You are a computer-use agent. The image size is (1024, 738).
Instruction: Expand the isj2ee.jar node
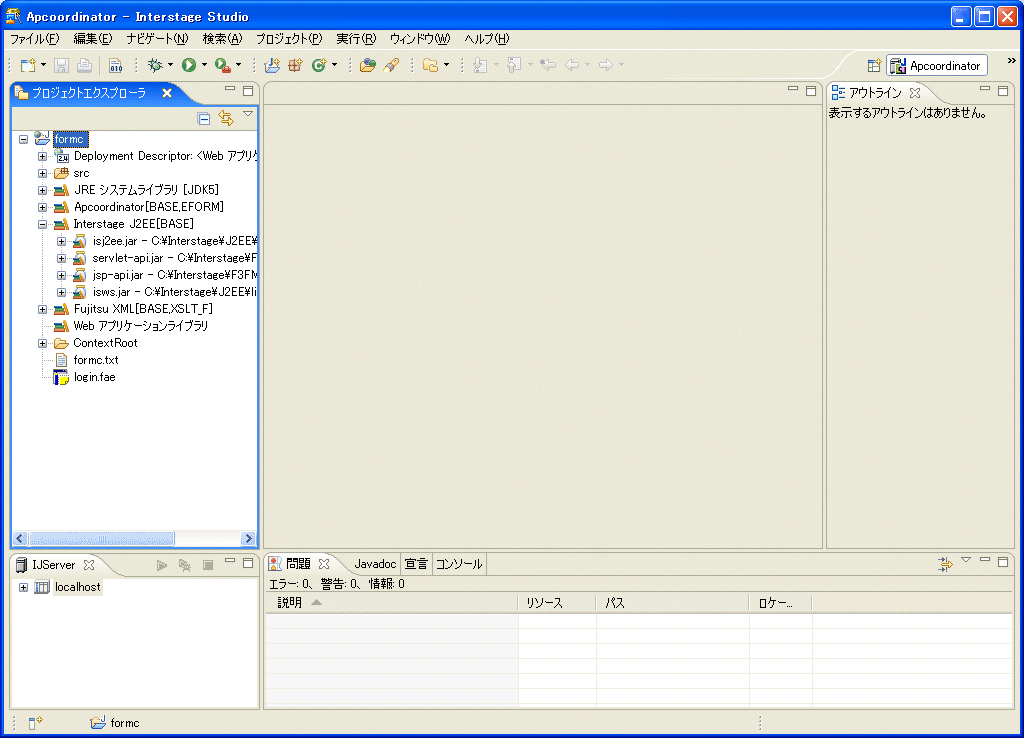(x=61, y=241)
